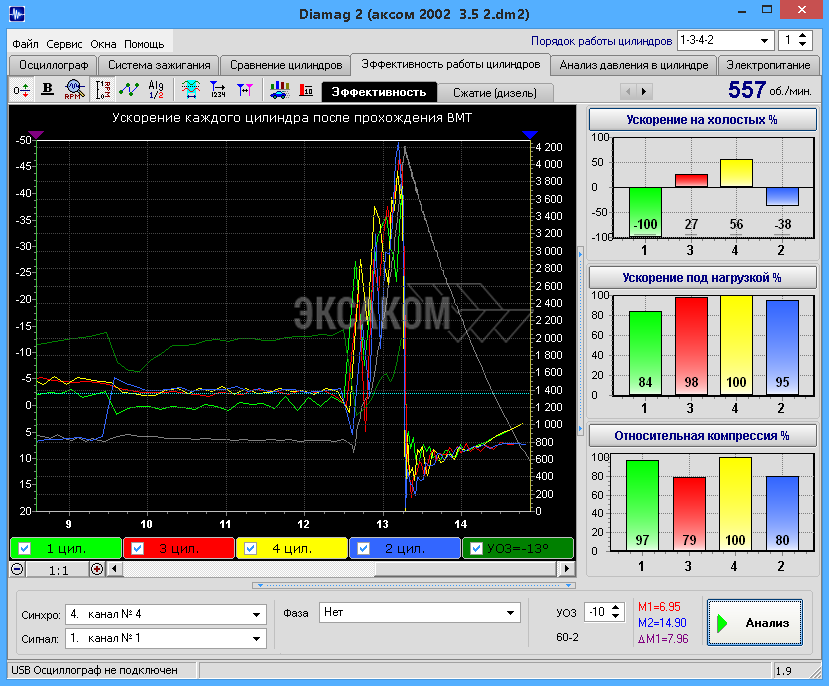Click the Alg 1/2 toolbar icon
Screen dimensions: 829x686
pyautogui.click(x=156, y=91)
